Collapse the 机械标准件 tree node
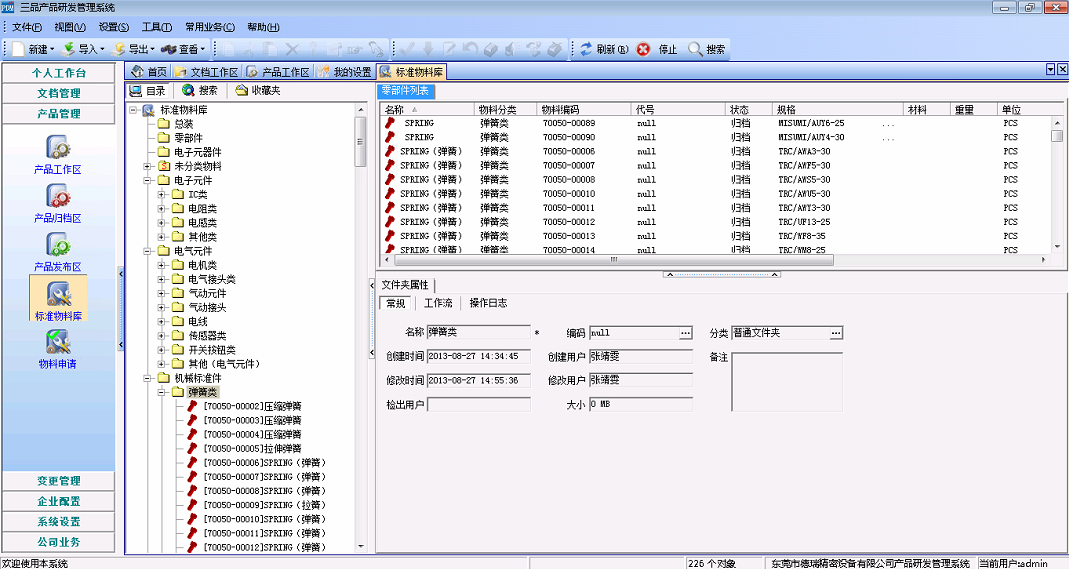The width and height of the screenshot is (1069, 569). coord(148,378)
